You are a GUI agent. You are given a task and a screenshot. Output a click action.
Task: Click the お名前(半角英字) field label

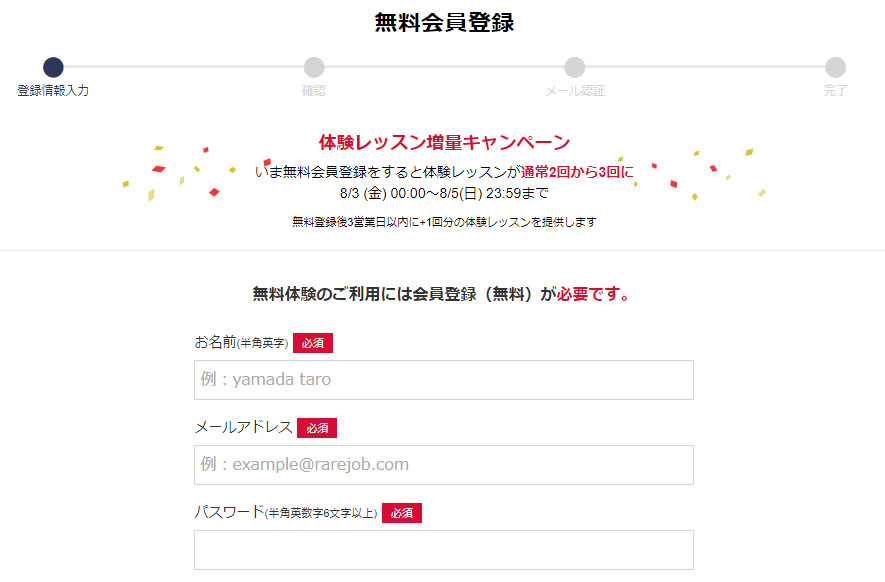point(241,342)
